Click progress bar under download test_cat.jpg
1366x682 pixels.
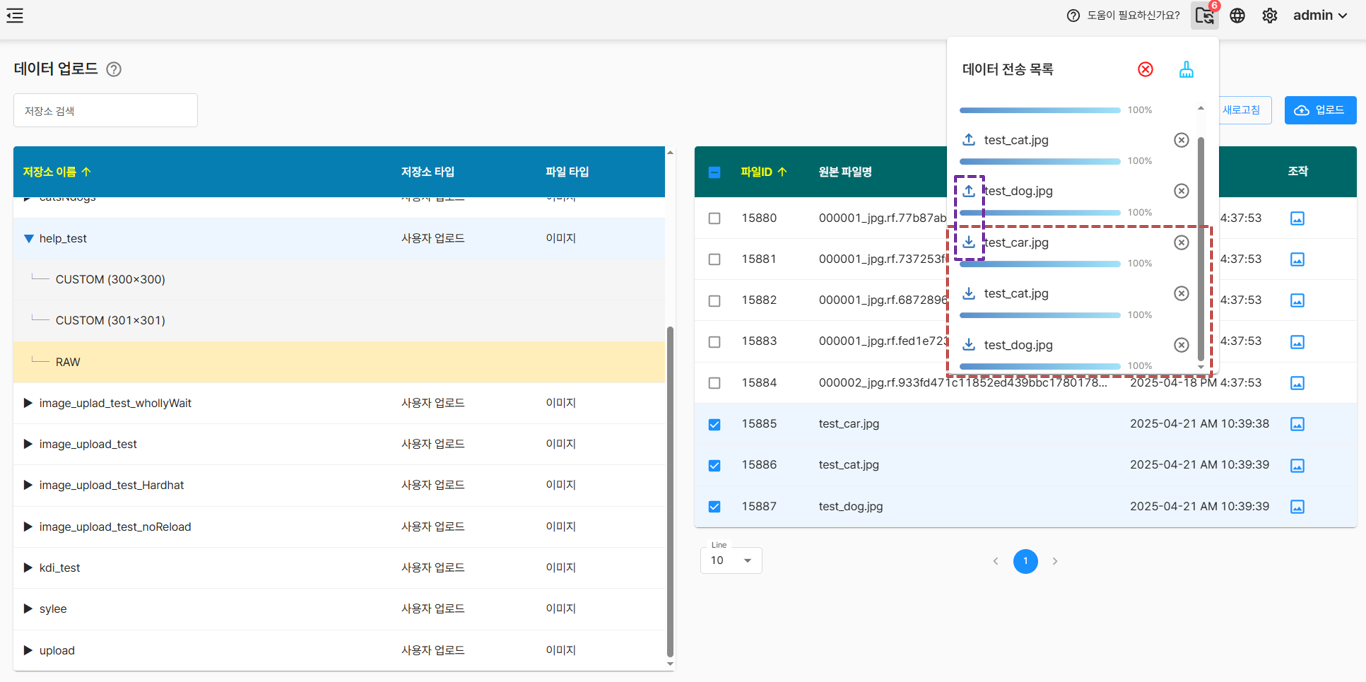click(x=1040, y=315)
